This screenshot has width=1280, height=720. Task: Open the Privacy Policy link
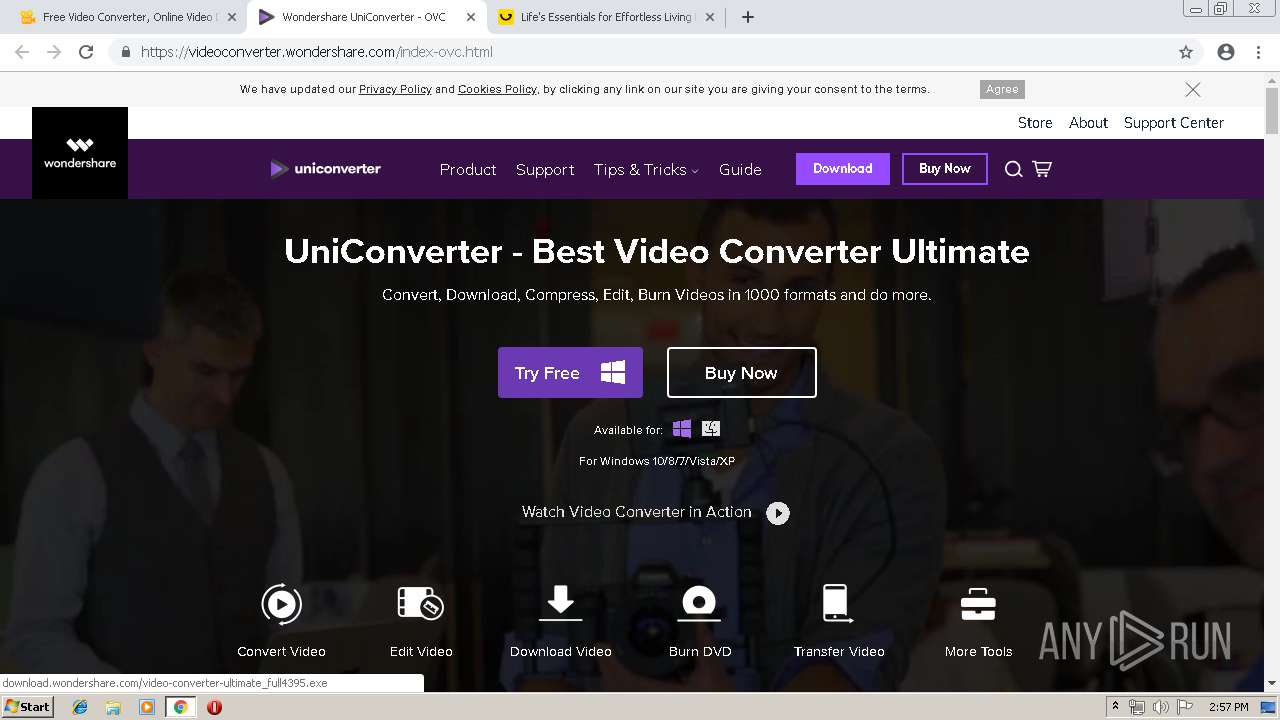395,89
